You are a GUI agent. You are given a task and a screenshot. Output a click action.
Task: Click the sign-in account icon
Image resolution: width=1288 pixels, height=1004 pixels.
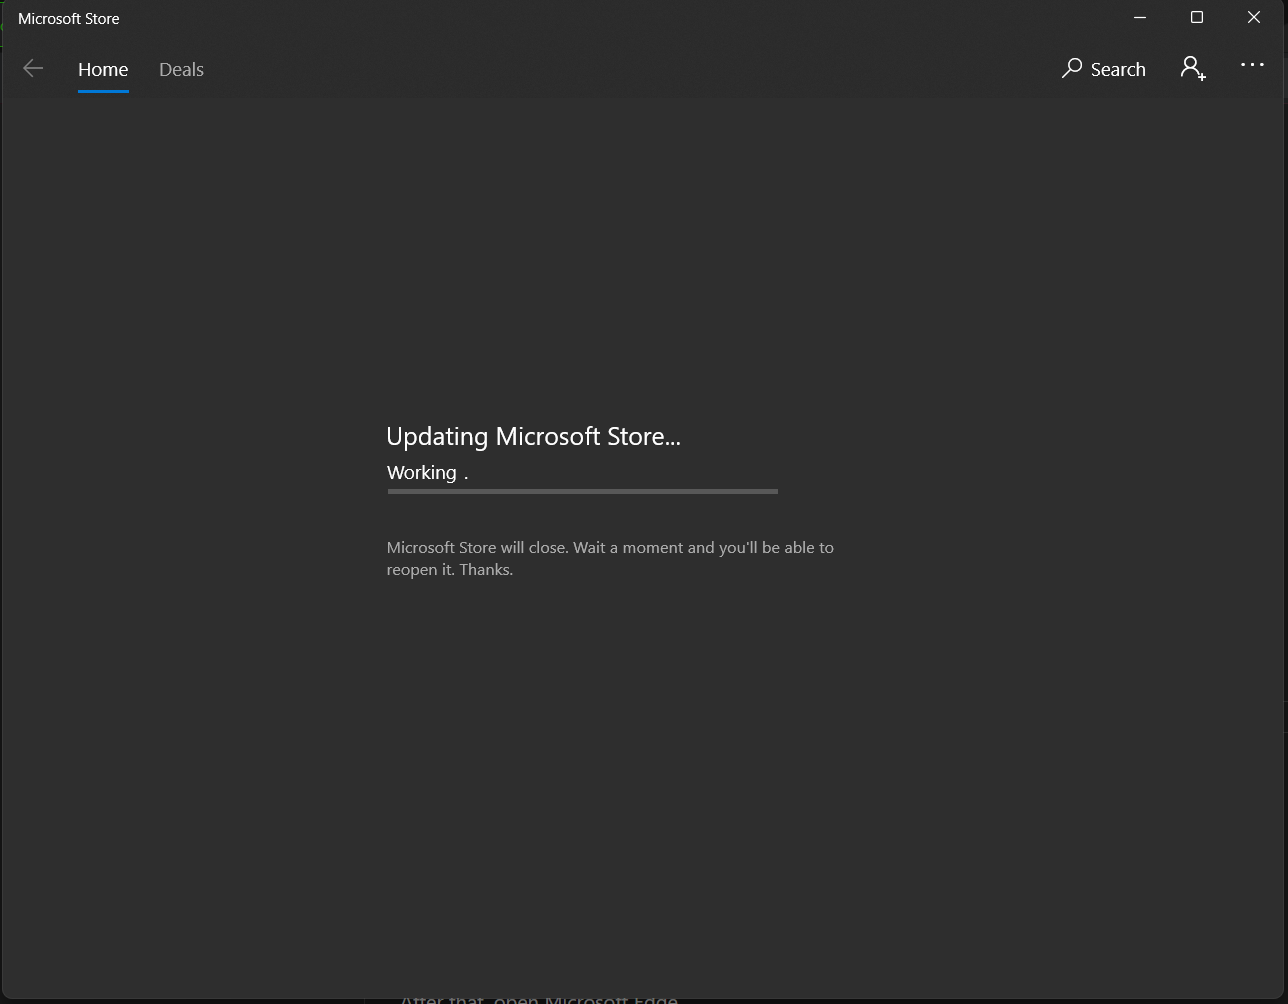tap(1193, 68)
